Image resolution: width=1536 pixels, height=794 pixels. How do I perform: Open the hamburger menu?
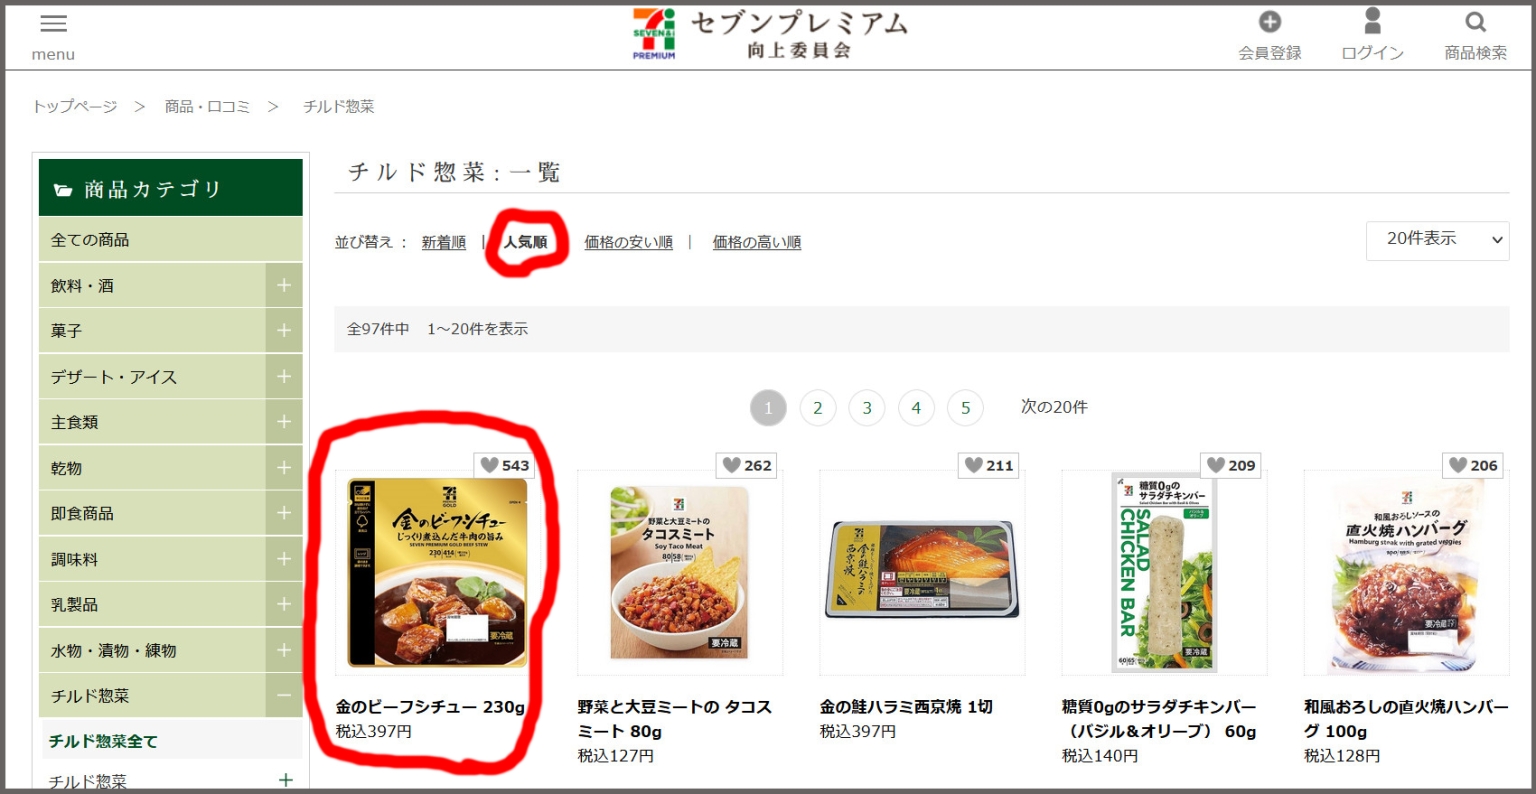point(52,25)
